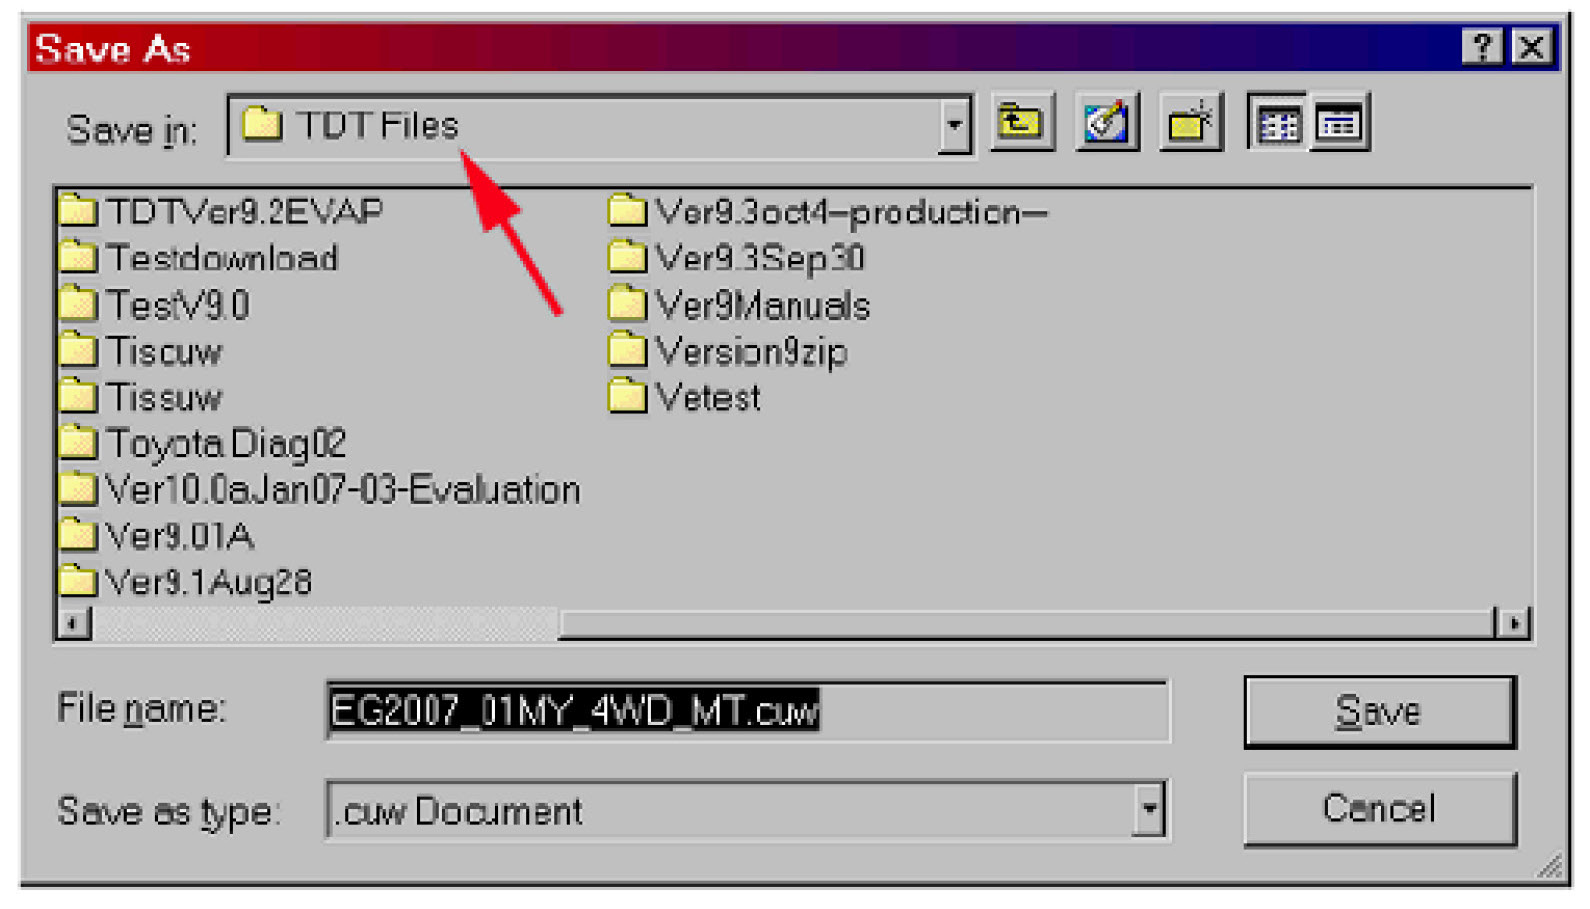The height and width of the screenshot is (909, 1590).
Task: Click the Save button
Action: tap(1379, 711)
